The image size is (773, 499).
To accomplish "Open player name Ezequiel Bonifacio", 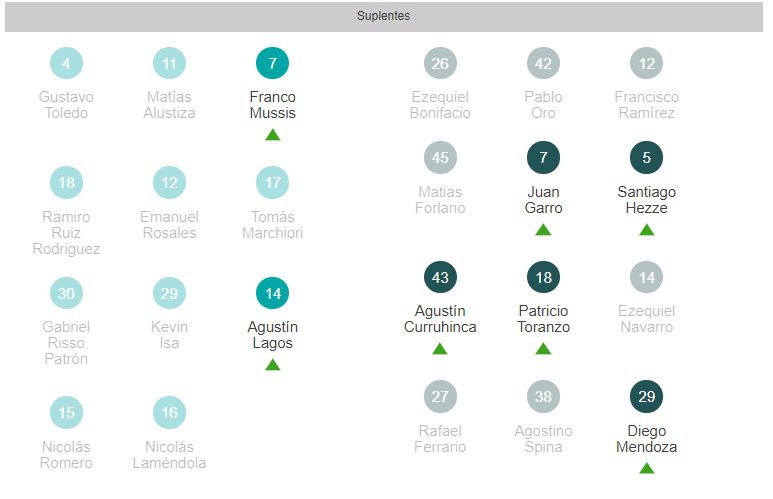I will [x=440, y=105].
